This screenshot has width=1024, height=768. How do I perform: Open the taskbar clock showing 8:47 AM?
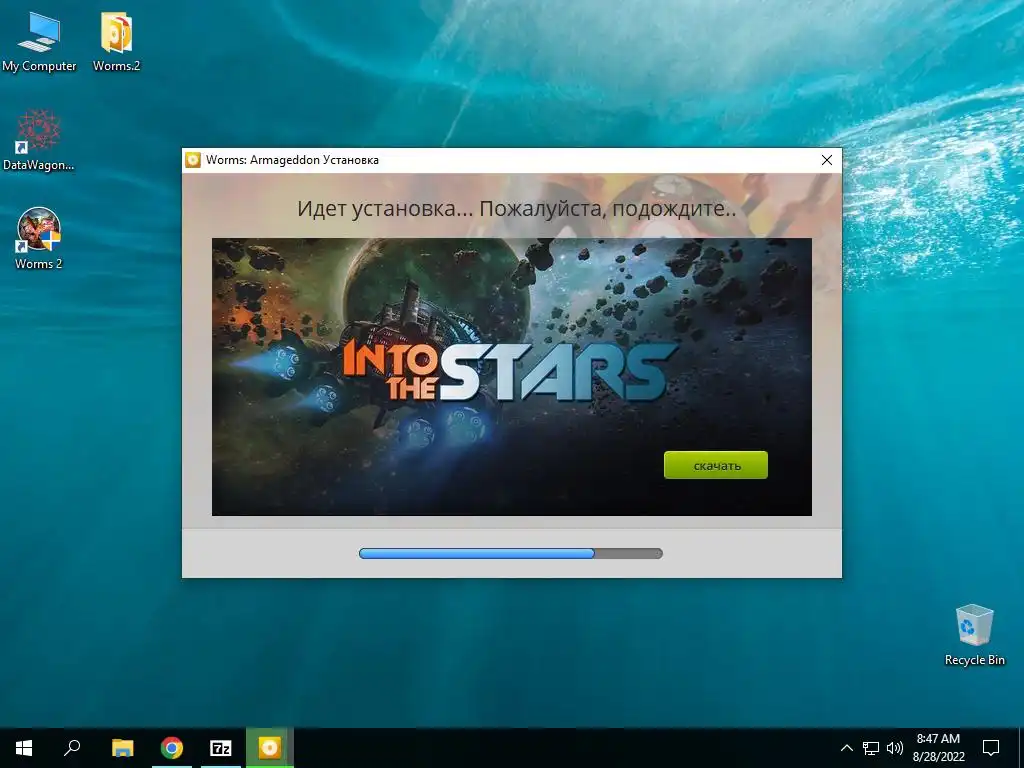tap(938, 748)
